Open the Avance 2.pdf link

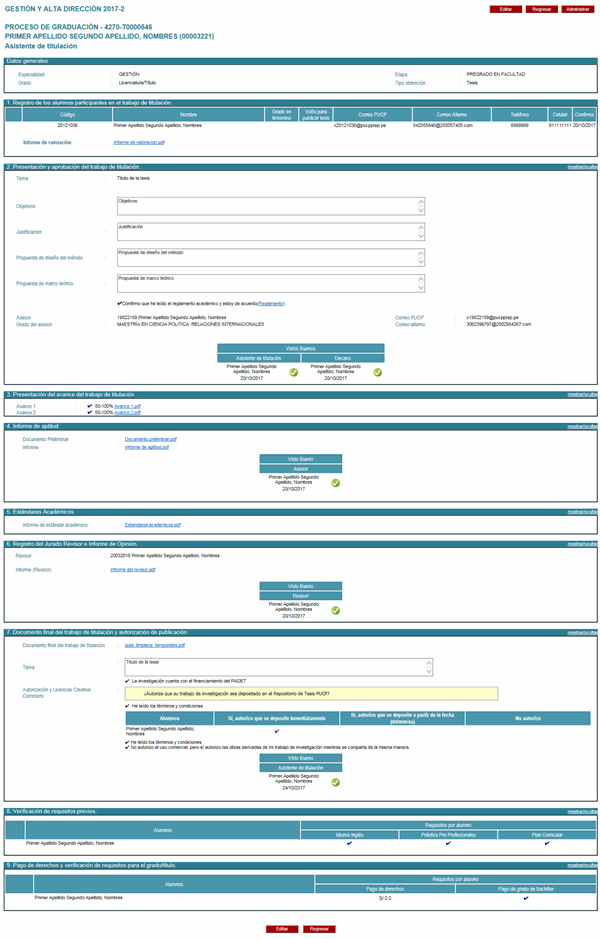click(x=128, y=413)
